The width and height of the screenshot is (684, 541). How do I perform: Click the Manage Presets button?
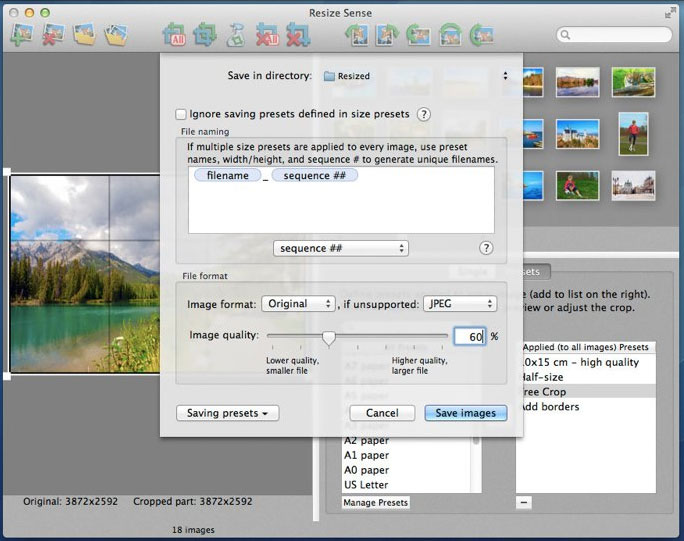[x=375, y=503]
